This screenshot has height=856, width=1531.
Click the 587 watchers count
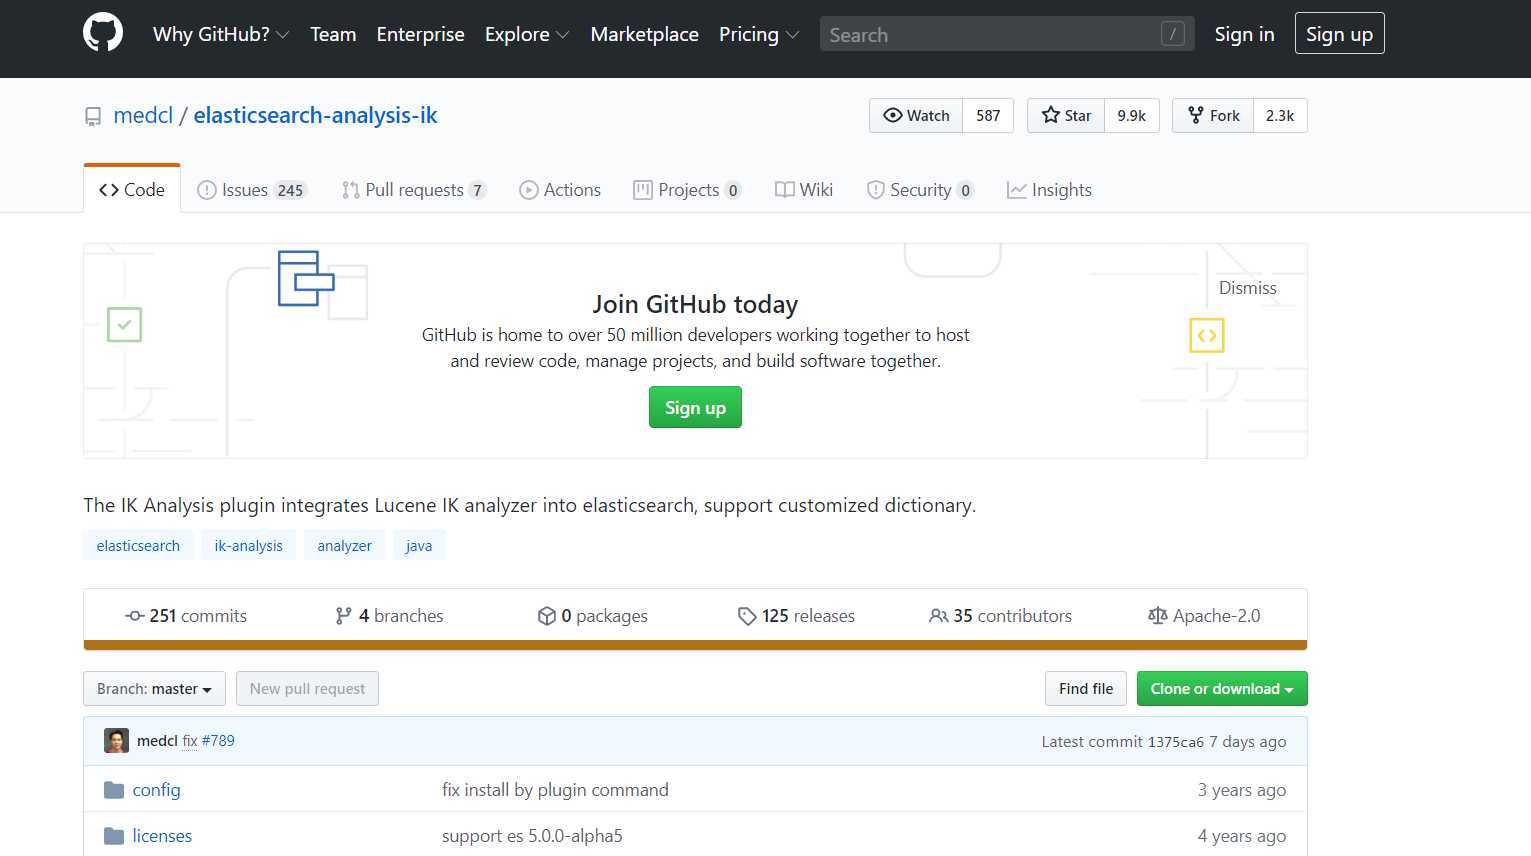point(988,115)
